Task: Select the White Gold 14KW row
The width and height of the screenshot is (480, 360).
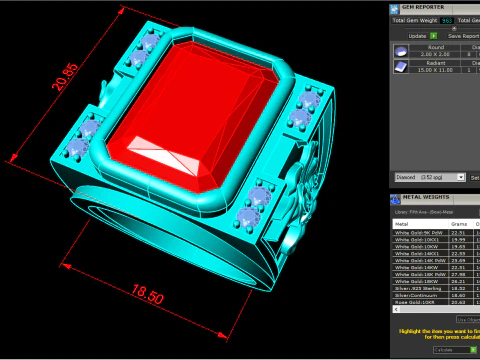Action: (436, 267)
